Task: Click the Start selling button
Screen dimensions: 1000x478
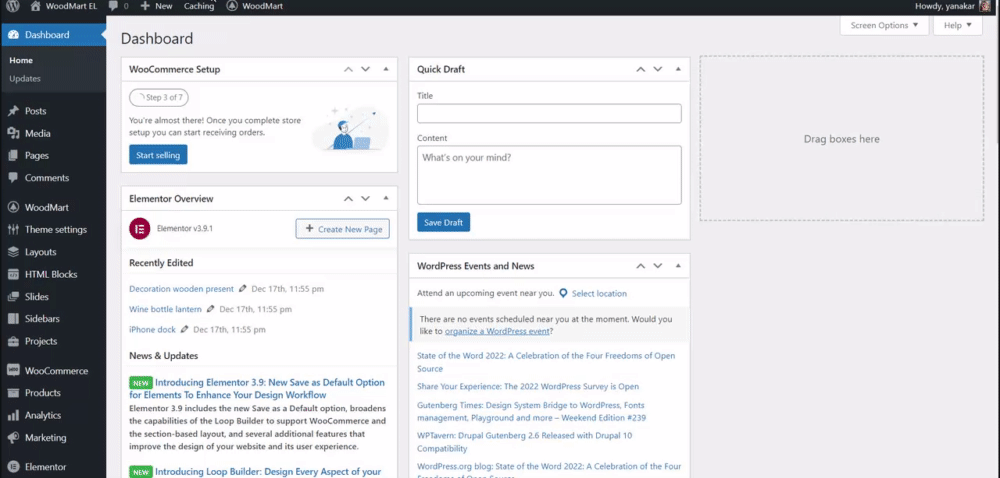Action: pos(158,155)
